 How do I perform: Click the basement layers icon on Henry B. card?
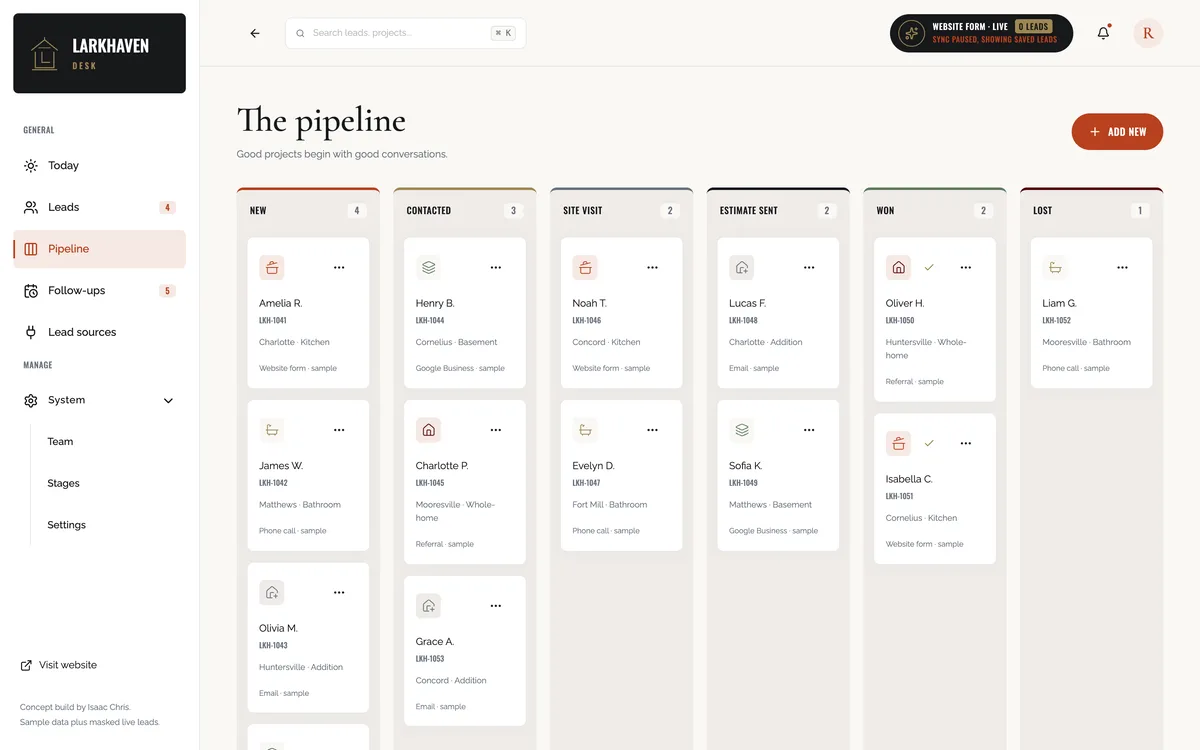click(428, 267)
